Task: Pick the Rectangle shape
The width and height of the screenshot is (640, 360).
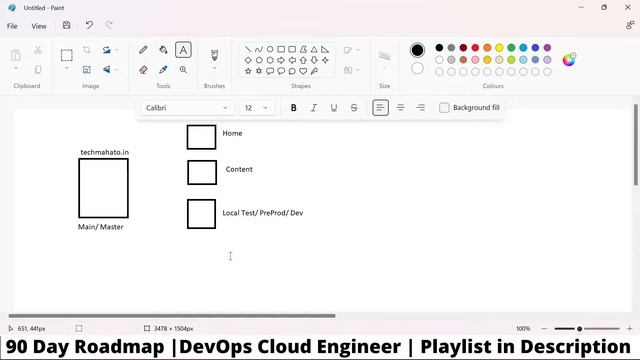Action: (281, 49)
